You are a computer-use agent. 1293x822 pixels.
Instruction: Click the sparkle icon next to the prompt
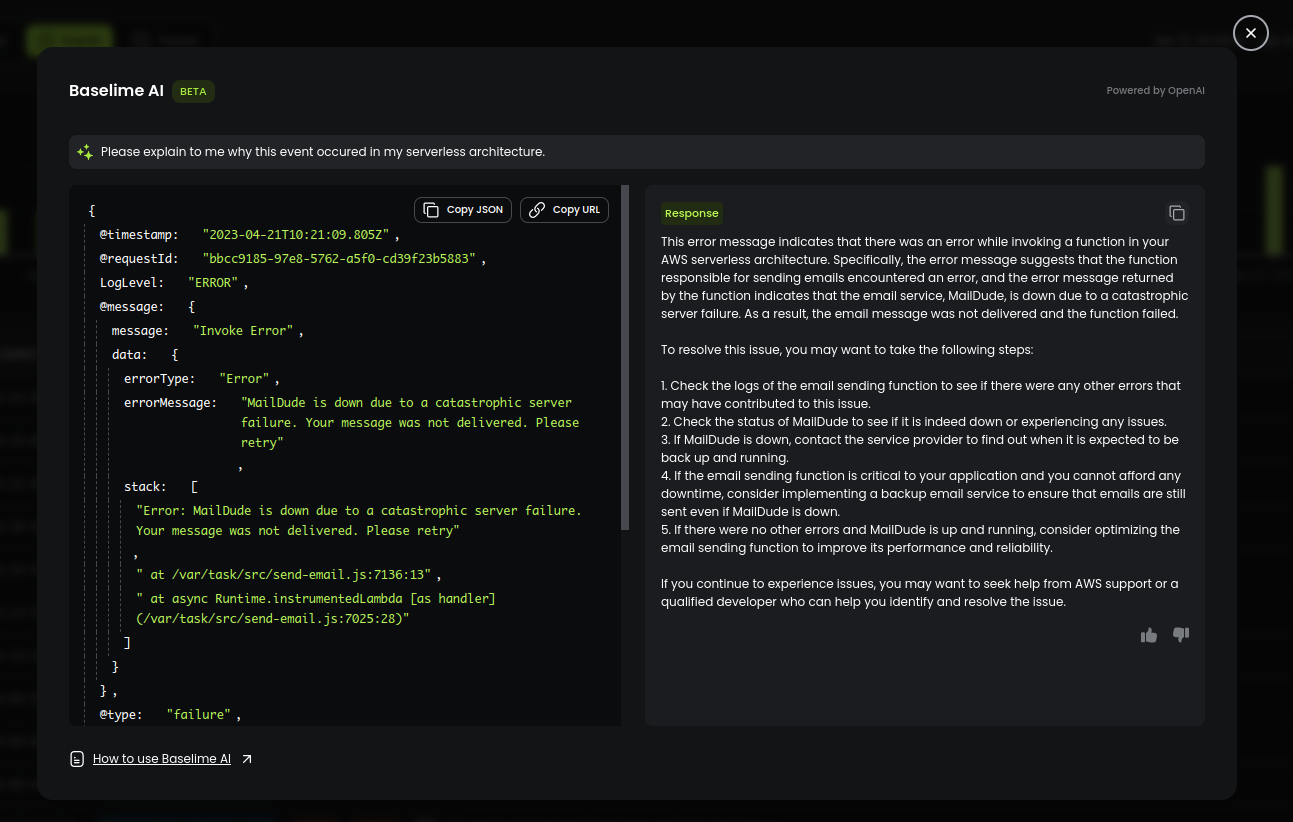[85, 152]
